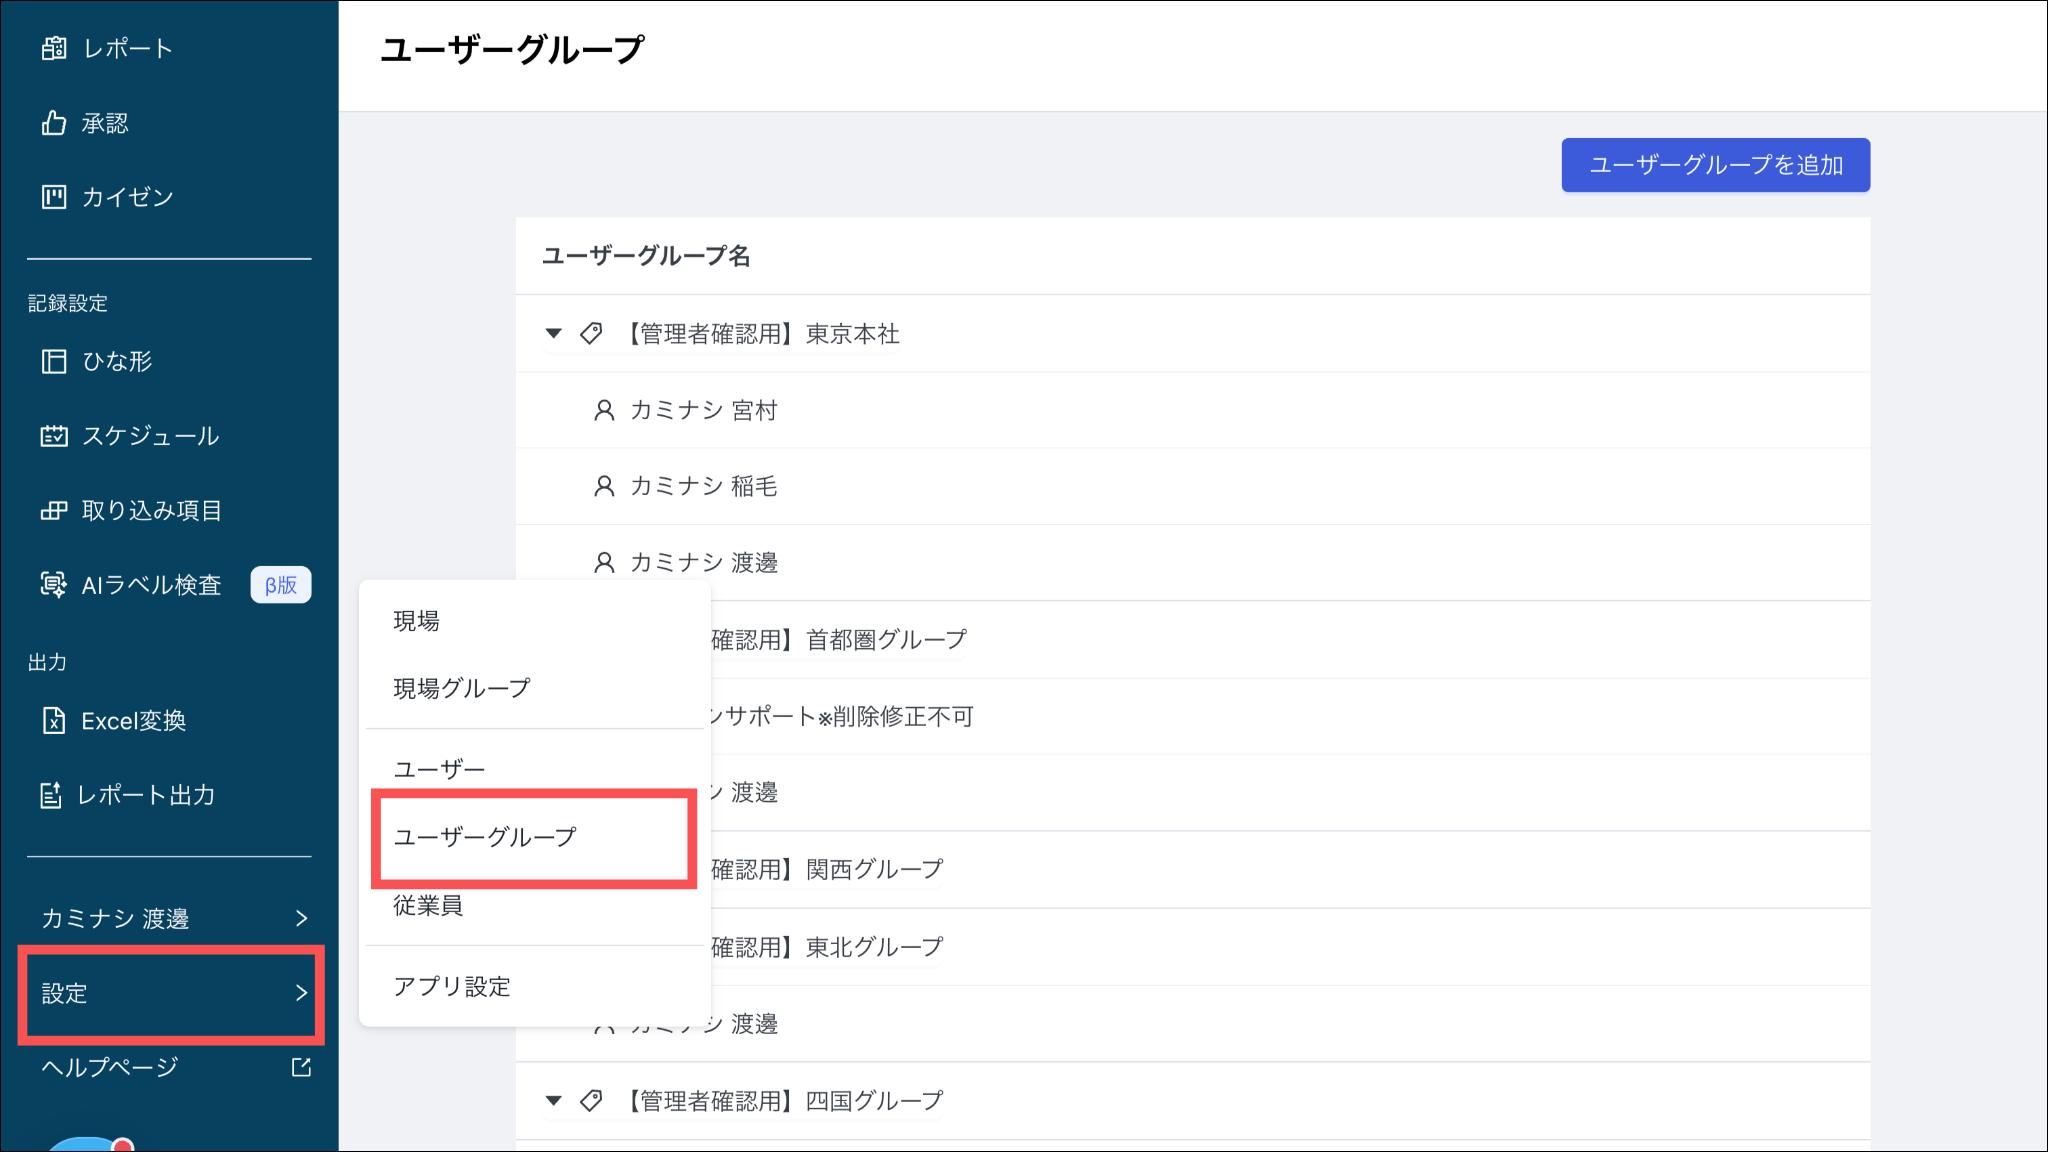The width and height of the screenshot is (2048, 1152).
Task: Collapse the 四国グループ group triangle
Action: tap(553, 1100)
